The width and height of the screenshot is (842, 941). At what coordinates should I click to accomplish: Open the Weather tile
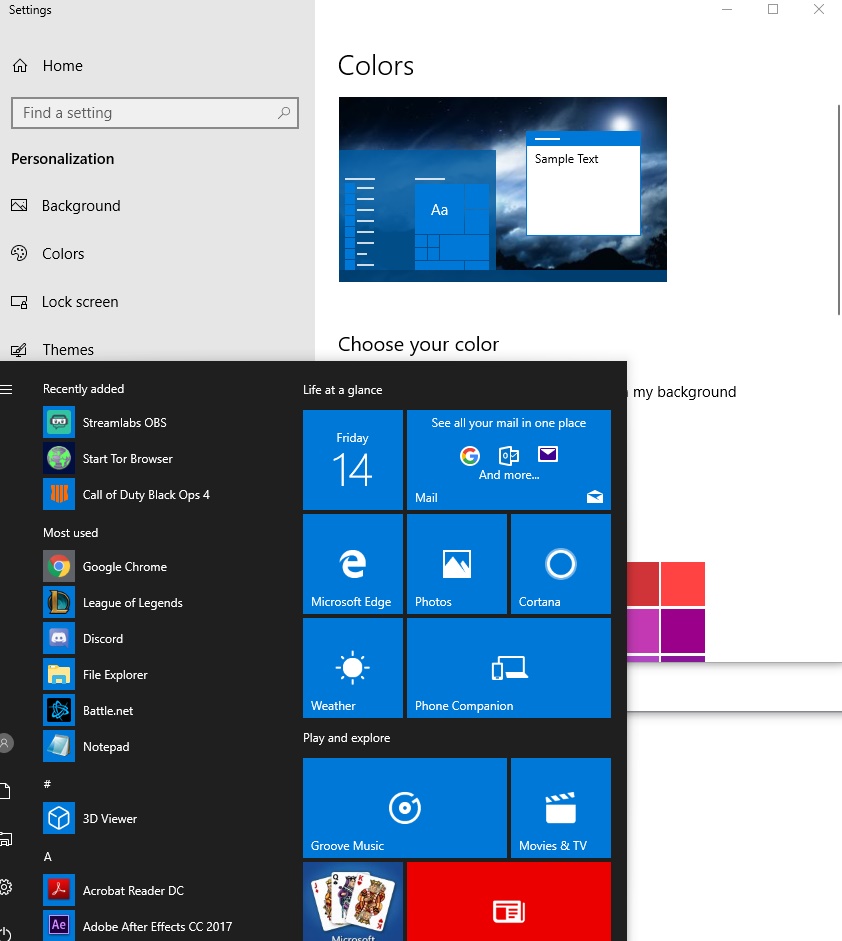[x=353, y=668]
